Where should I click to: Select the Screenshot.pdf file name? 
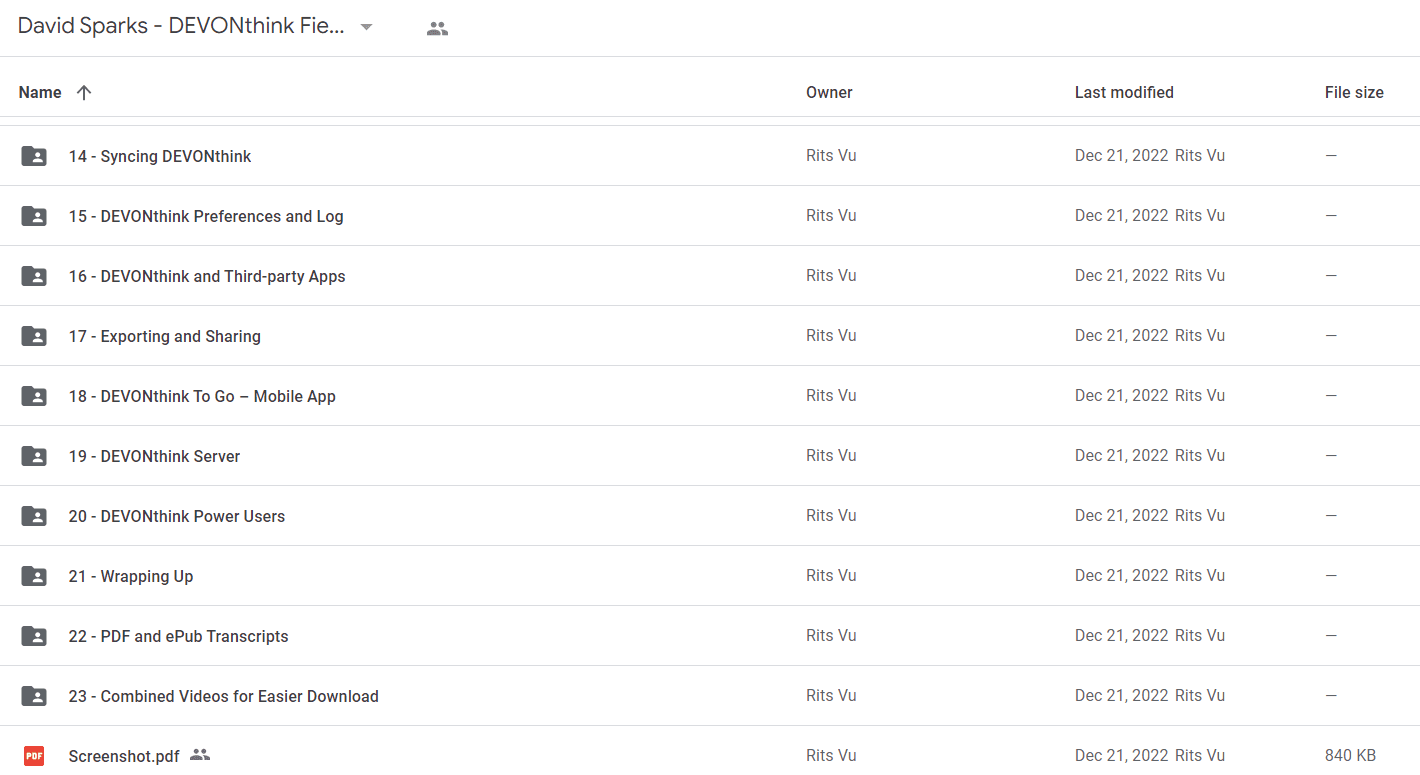[x=124, y=756]
